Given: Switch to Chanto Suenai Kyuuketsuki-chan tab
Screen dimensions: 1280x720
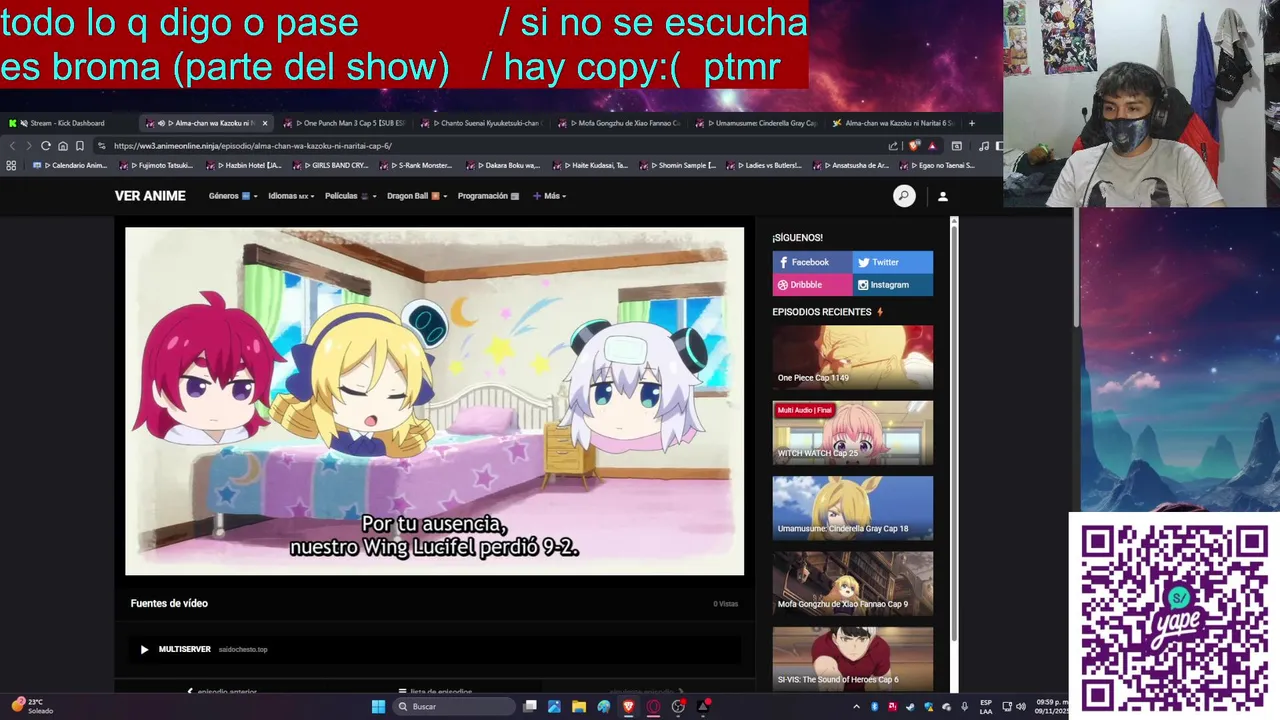Looking at the screenshot, I should pos(484,123).
